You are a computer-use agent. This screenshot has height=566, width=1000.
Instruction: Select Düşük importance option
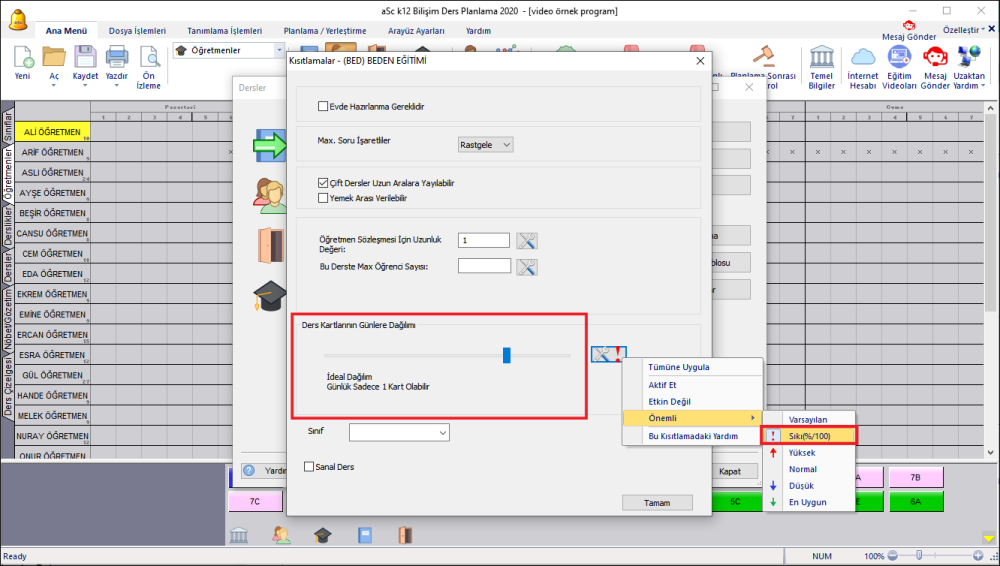click(x=809, y=486)
